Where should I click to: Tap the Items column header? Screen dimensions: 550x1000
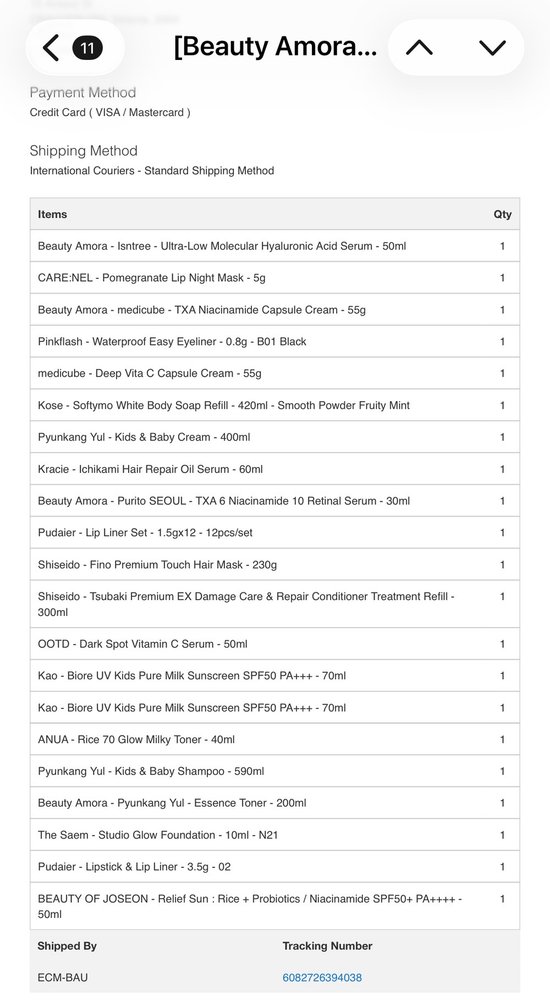(x=52, y=214)
